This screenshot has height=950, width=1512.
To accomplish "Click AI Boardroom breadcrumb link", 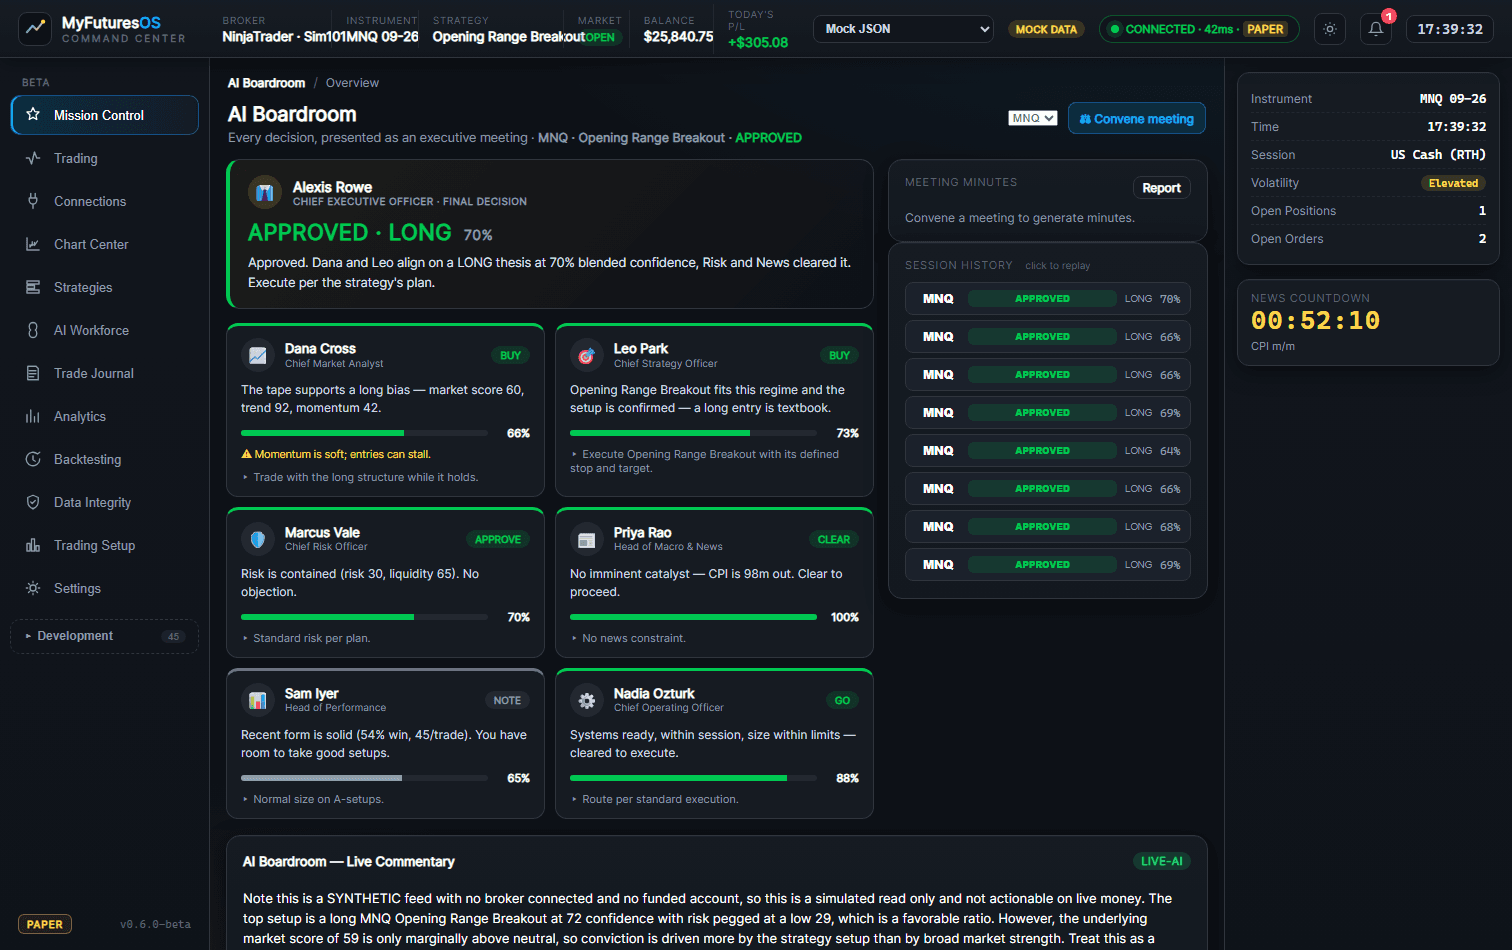I will point(266,83).
